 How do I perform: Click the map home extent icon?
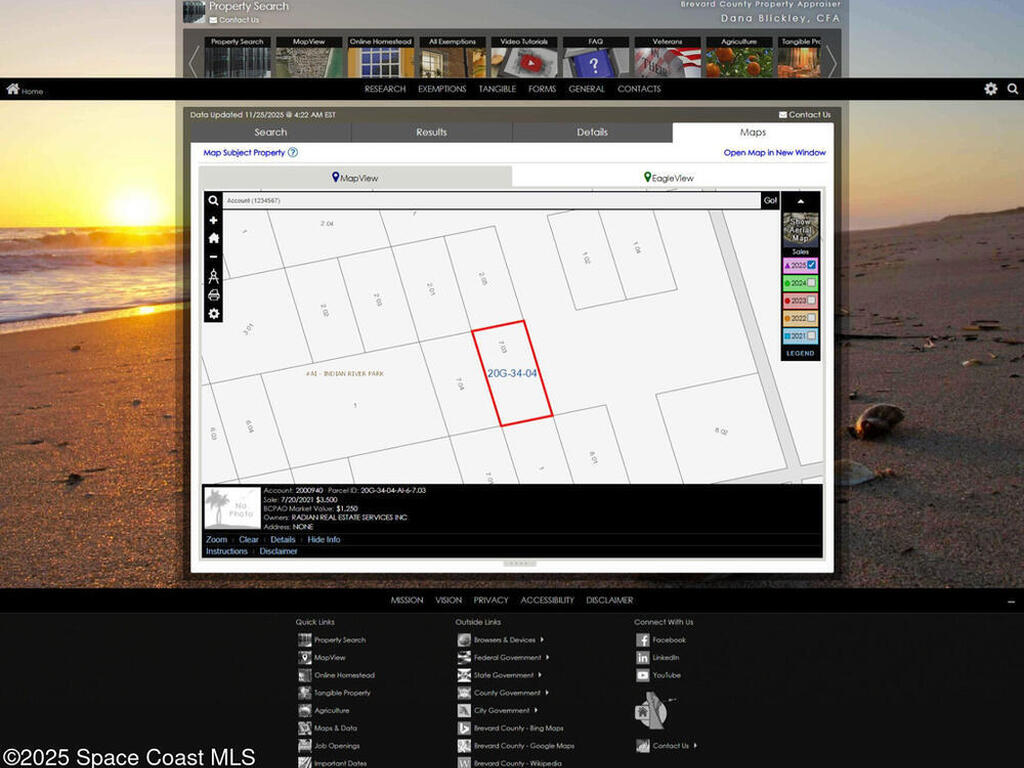pos(213,238)
